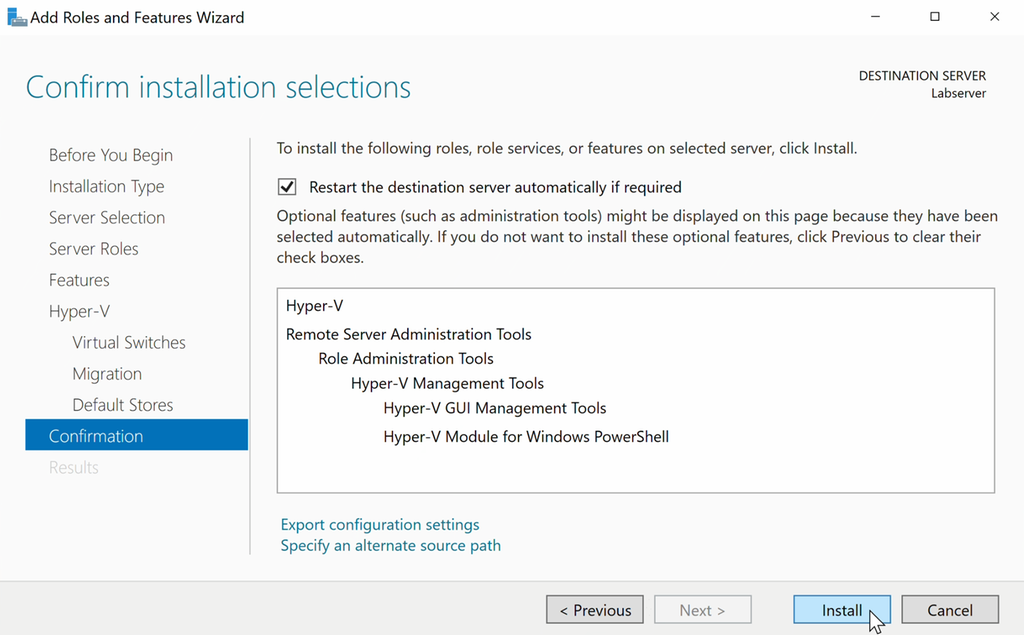Maximize the wizard window
This screenshot has width=1024, height=635.
[x=935, y=17]
